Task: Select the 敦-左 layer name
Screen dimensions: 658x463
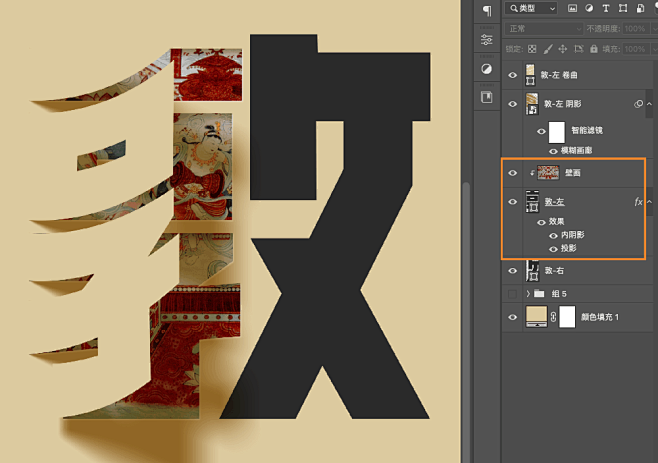Action: tap(554, 202)
